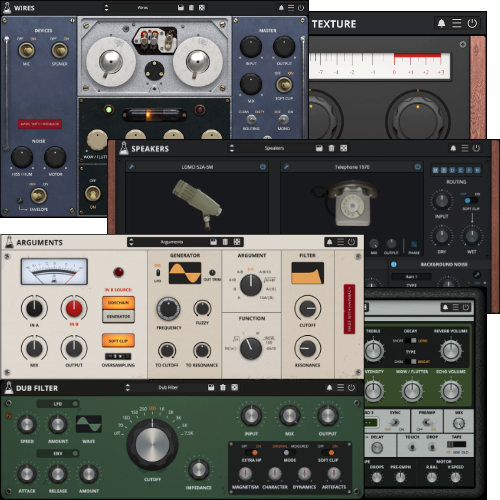Screen dimensions: 500x500
Task: Open the Telephone 1970 device selector
Action: [352, 167]
